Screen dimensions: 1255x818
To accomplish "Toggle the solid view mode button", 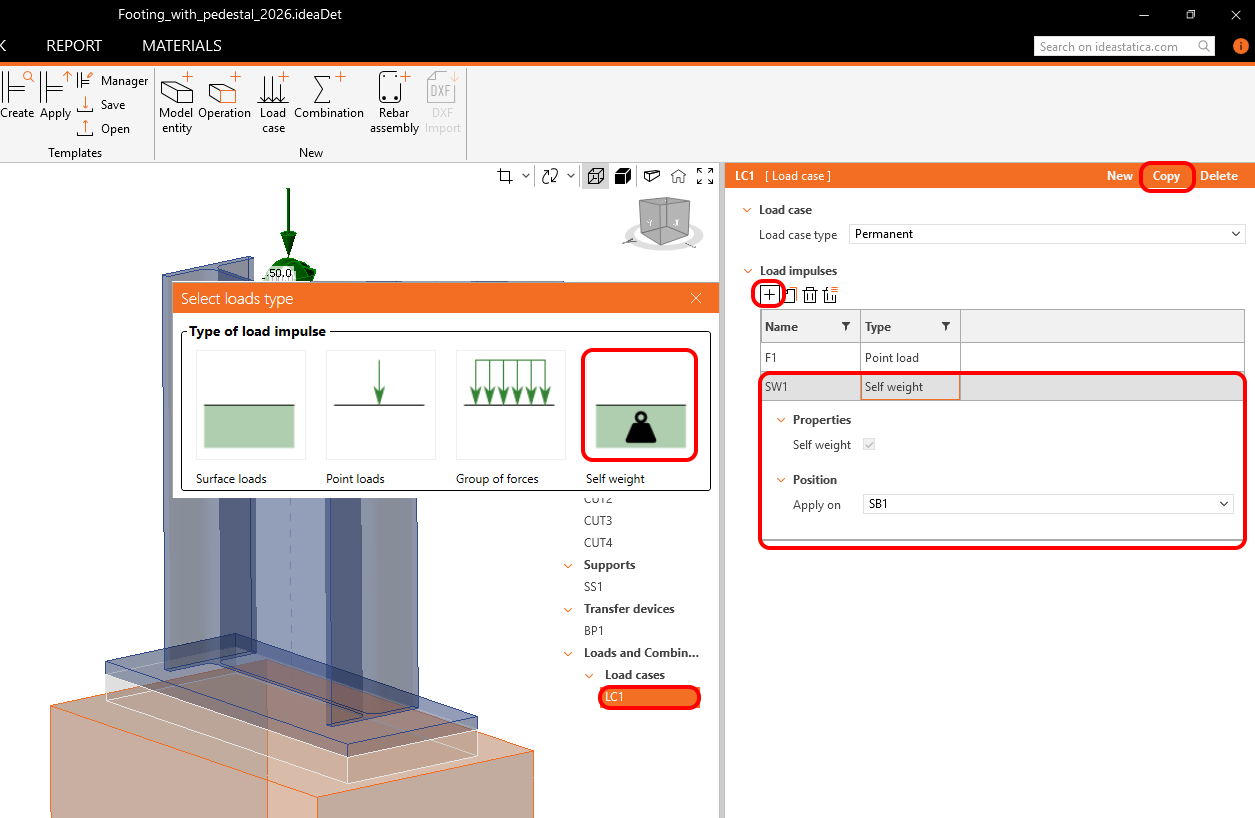I will tap(623, 176).
